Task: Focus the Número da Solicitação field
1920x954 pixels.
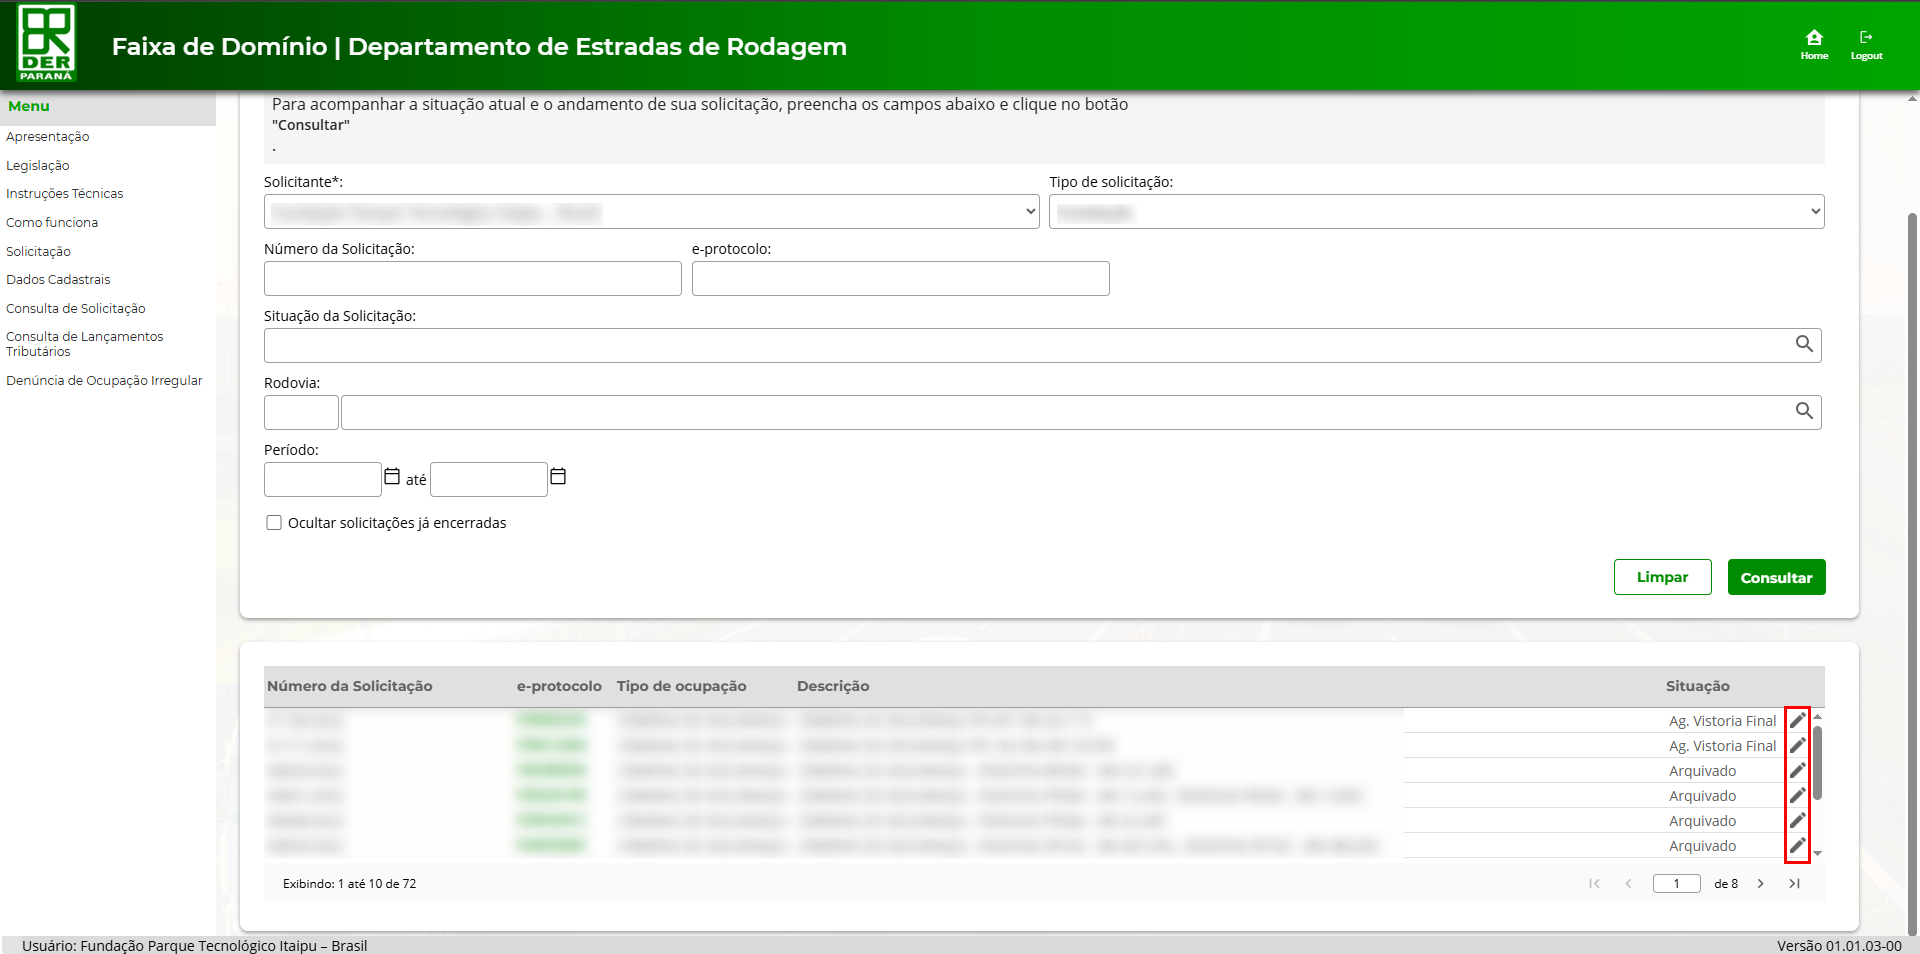Action: (472, 279)
